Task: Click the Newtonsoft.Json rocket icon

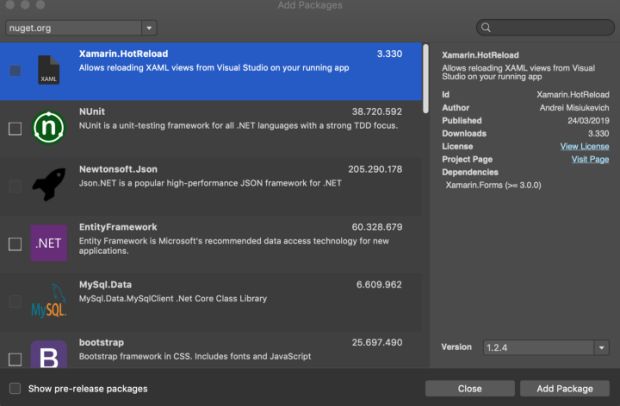Action: 48,185
